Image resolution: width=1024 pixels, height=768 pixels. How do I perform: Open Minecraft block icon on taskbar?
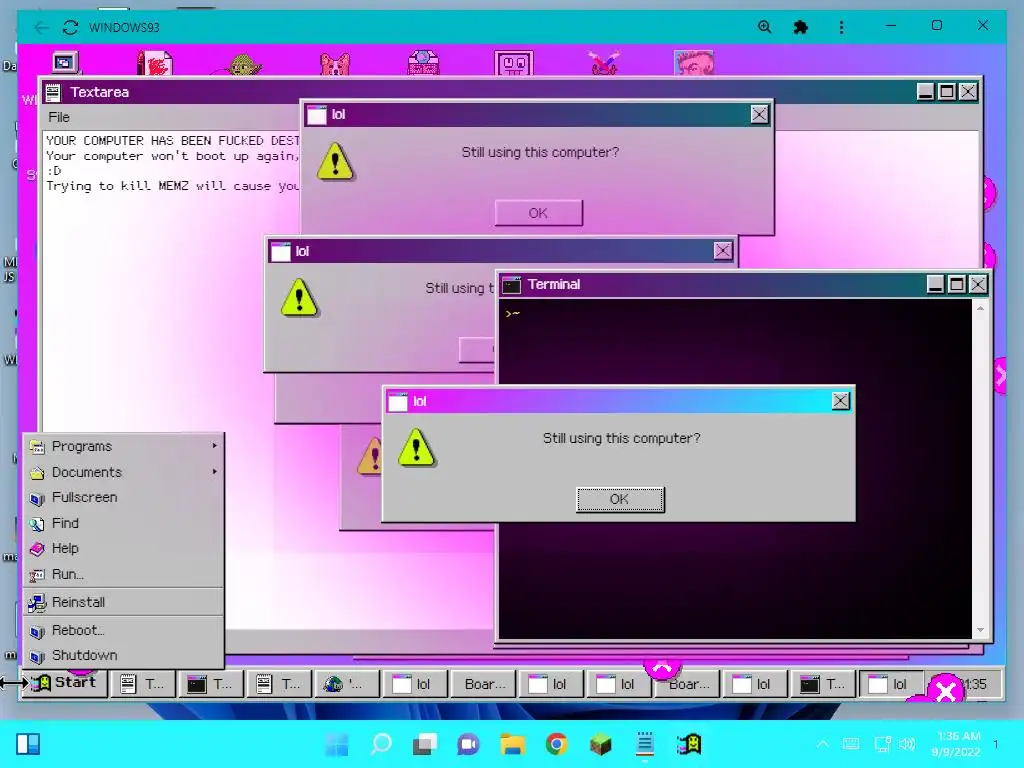point(600,744)
